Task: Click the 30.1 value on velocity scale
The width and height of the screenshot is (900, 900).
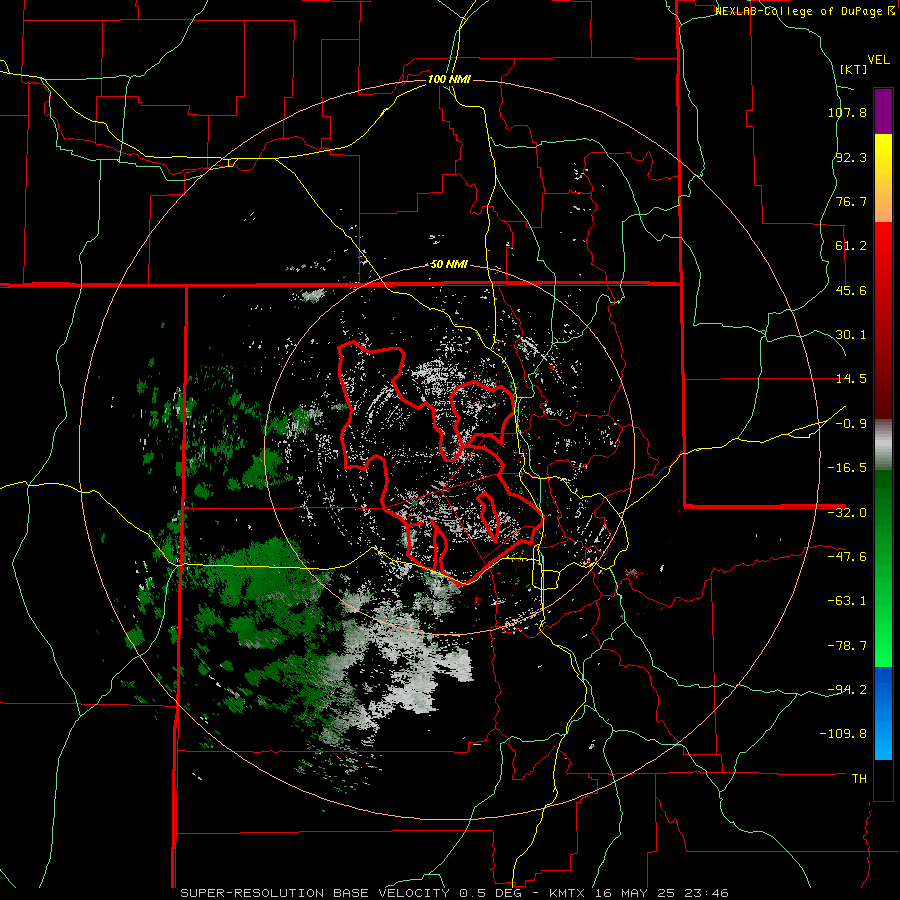Action: pos(851,335)
